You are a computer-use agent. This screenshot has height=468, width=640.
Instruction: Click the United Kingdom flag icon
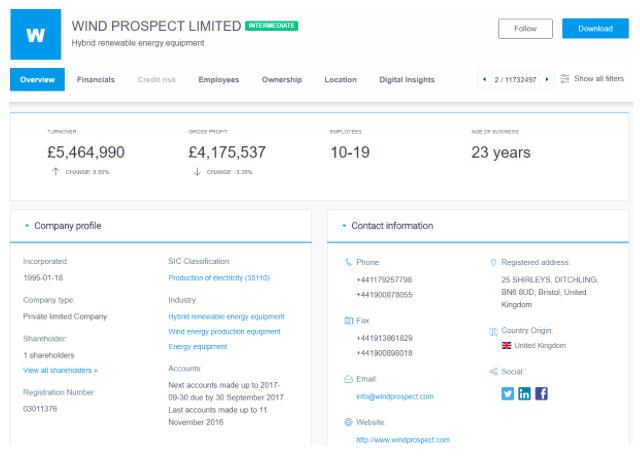click(x=506, y=346)
